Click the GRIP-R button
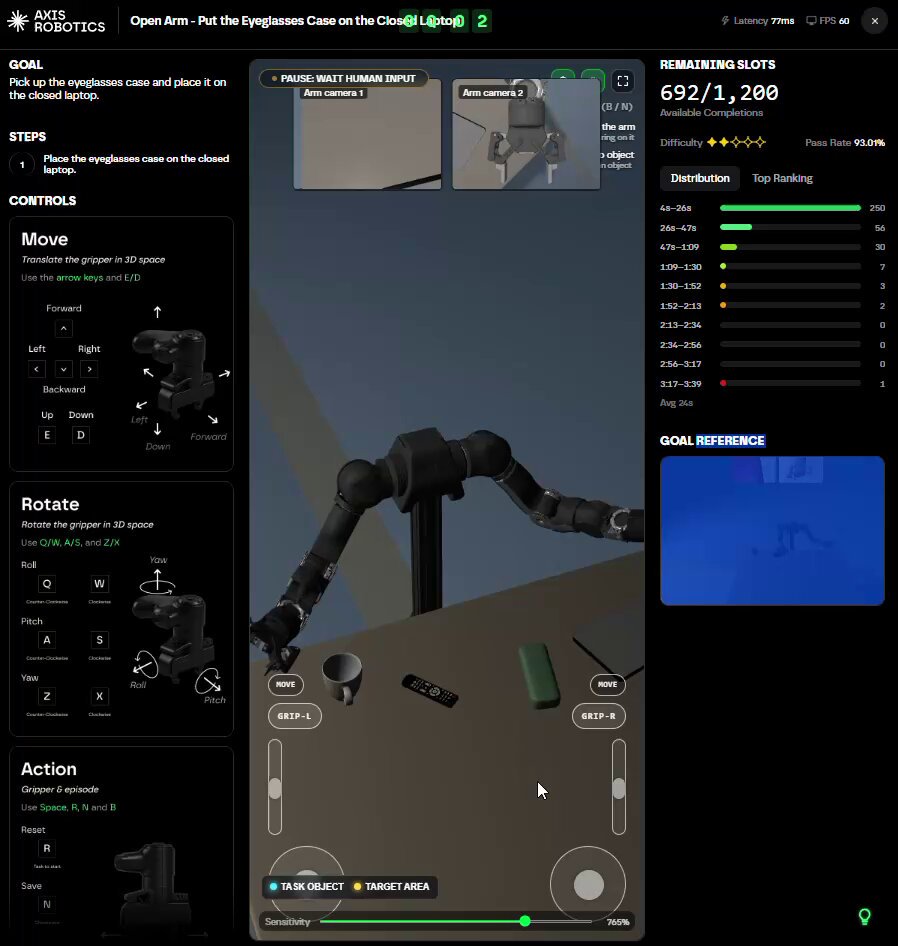Image resolution: width=898 pixels, height=946 pixels. coord(599,716)
